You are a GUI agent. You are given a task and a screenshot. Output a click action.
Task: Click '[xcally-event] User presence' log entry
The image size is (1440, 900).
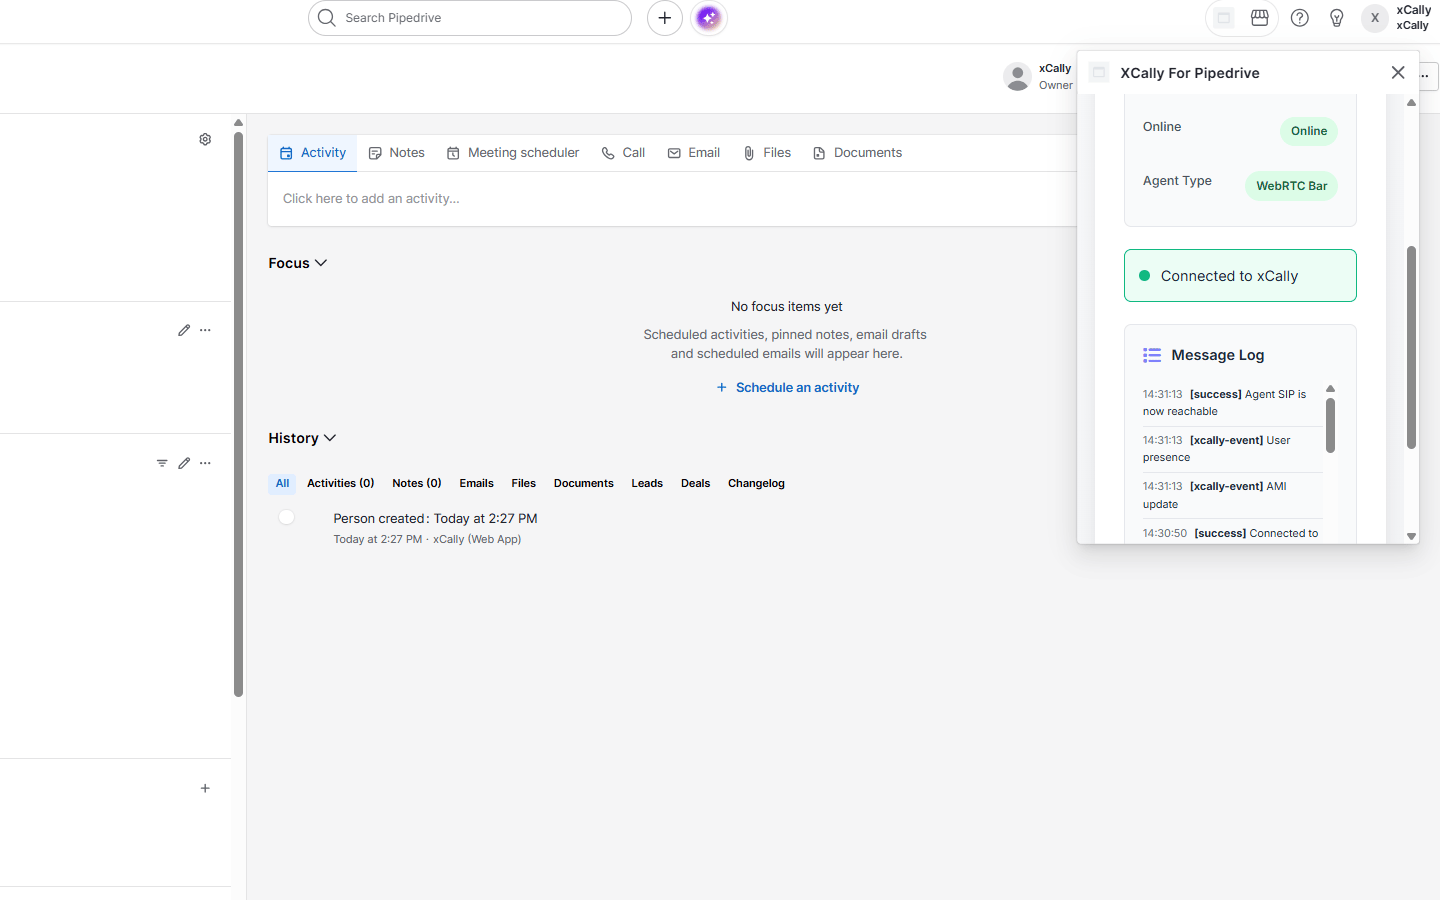pos(1232,449)
